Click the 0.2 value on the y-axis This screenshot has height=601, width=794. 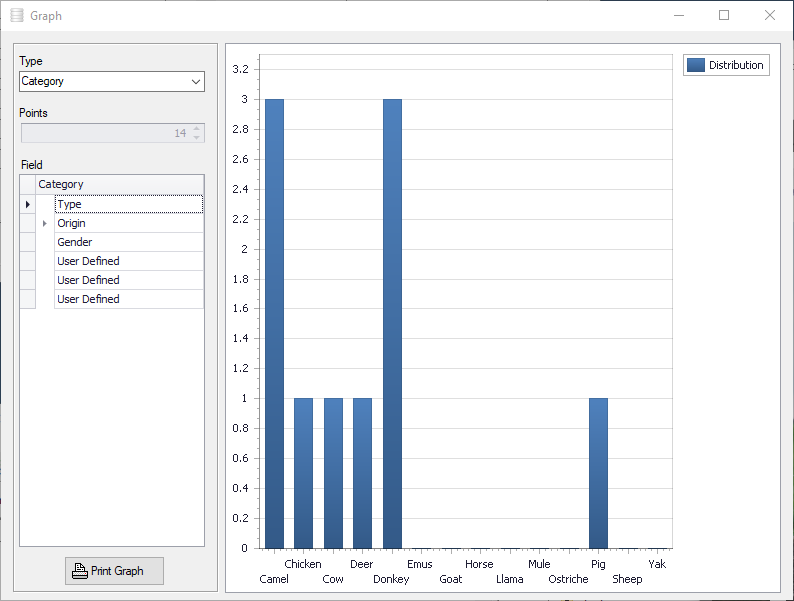tap(241, 518)
